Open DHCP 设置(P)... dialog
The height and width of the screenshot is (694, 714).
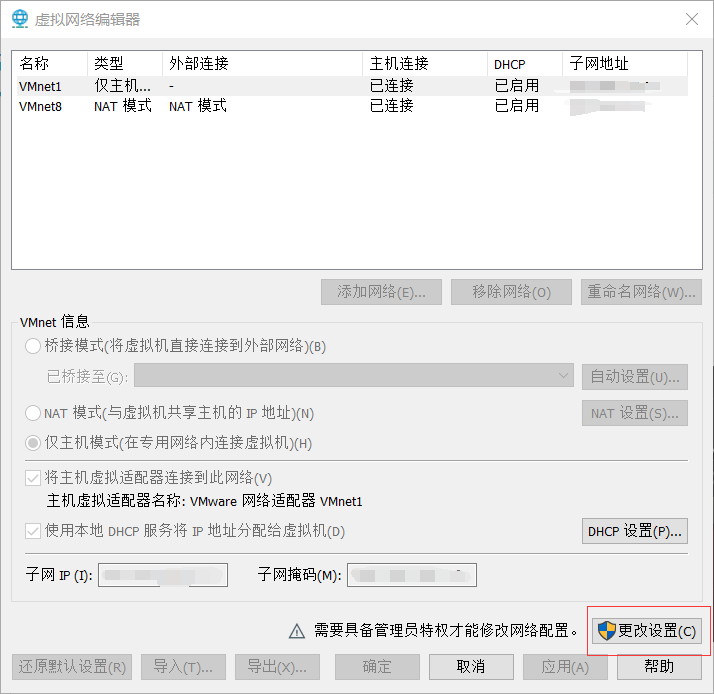635,531
